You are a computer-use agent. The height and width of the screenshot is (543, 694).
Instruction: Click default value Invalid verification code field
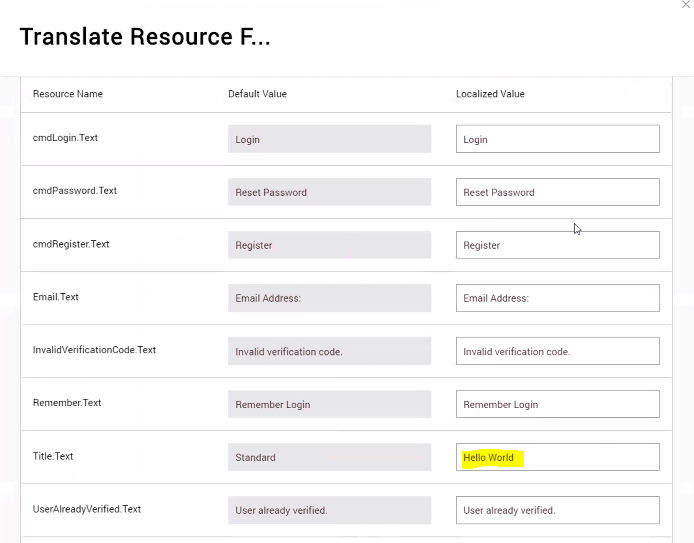click(x=329, y=351)
